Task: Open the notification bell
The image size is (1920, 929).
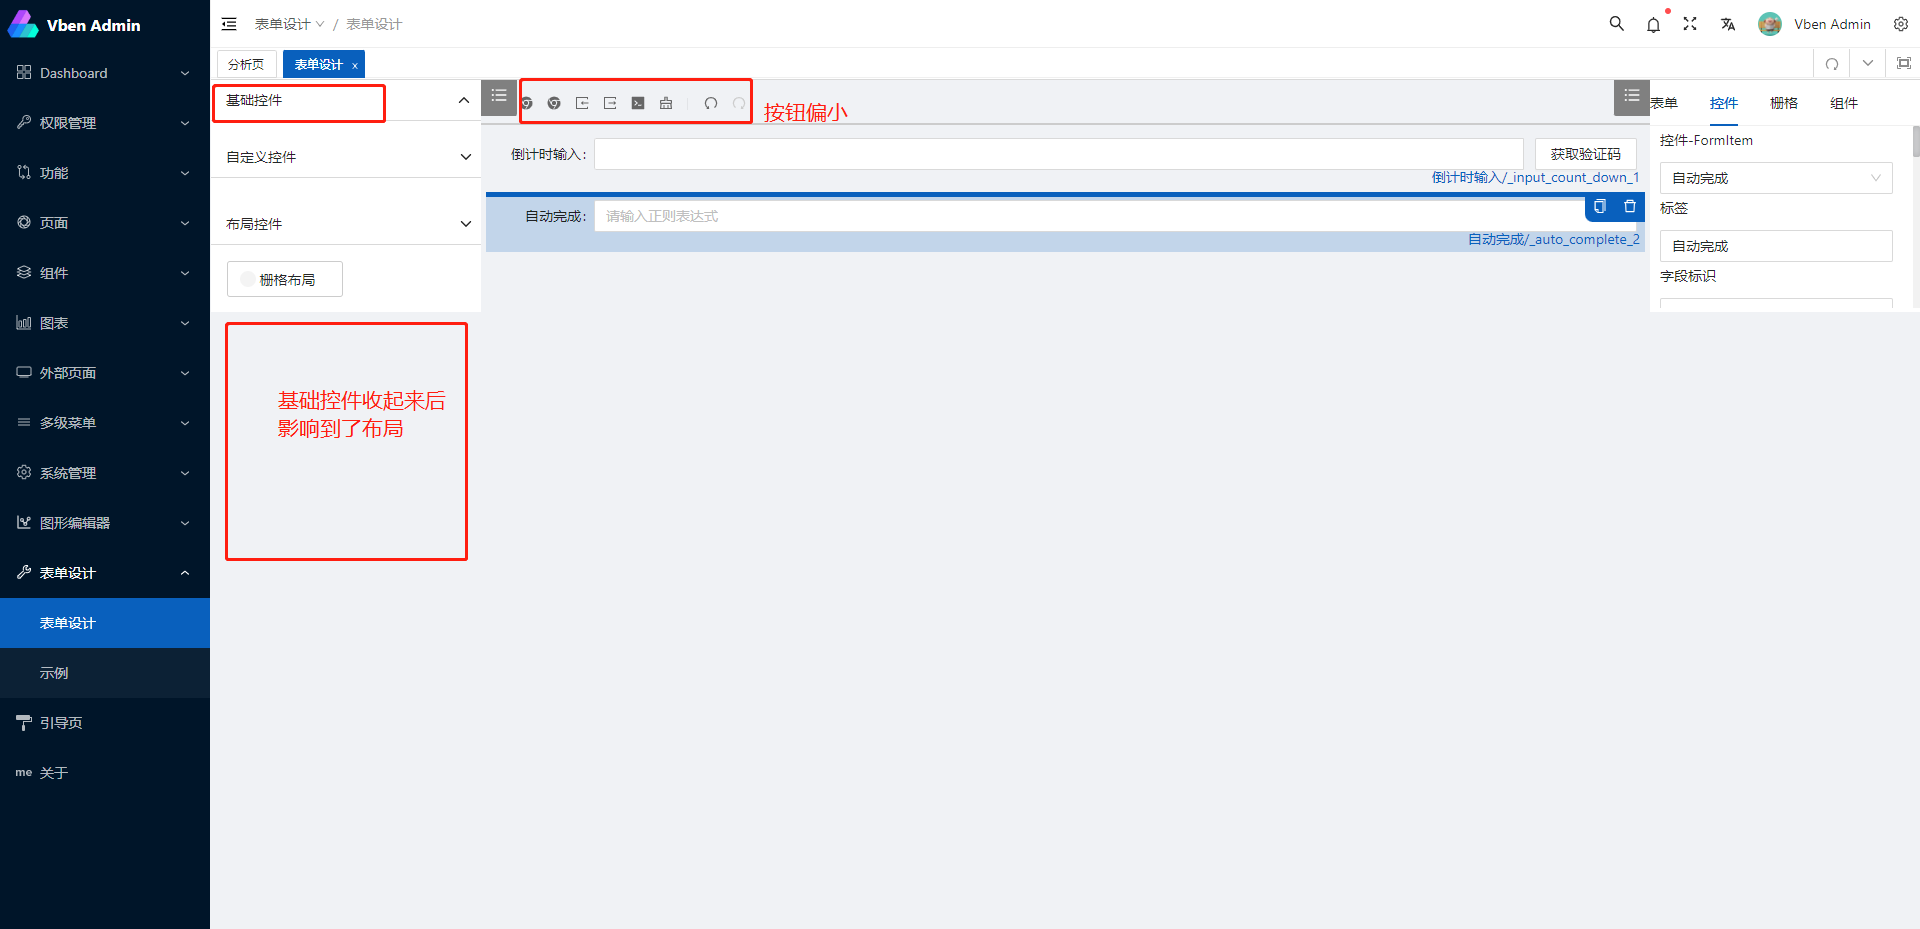Action: (x=1653, y=23)
